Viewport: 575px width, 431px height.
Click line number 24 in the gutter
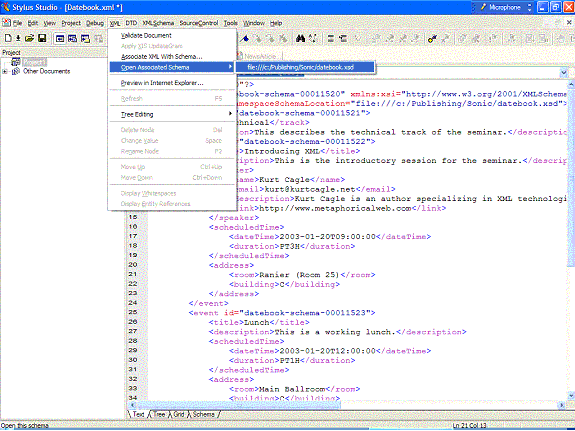coord(133,303)
